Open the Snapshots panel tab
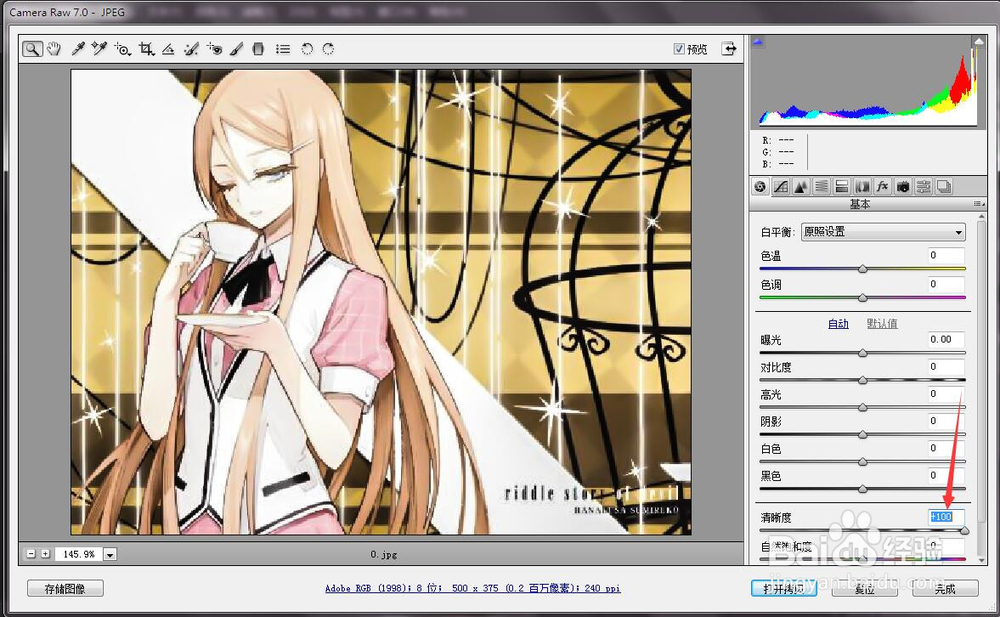This screenshot has width=1000, height=617. [944, 186]
